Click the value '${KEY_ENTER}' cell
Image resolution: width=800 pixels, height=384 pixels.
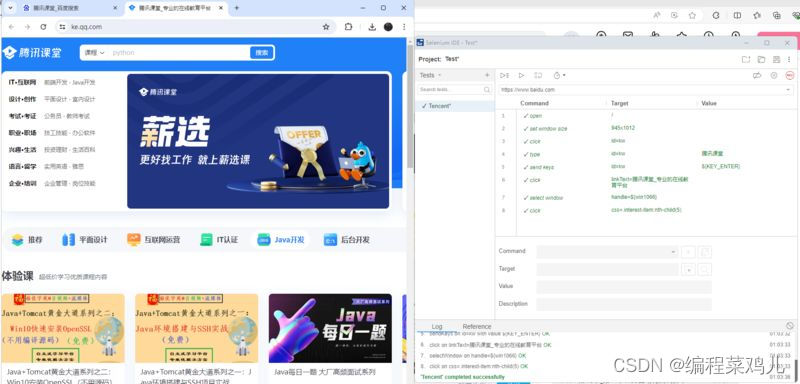[x=720, y=166]
